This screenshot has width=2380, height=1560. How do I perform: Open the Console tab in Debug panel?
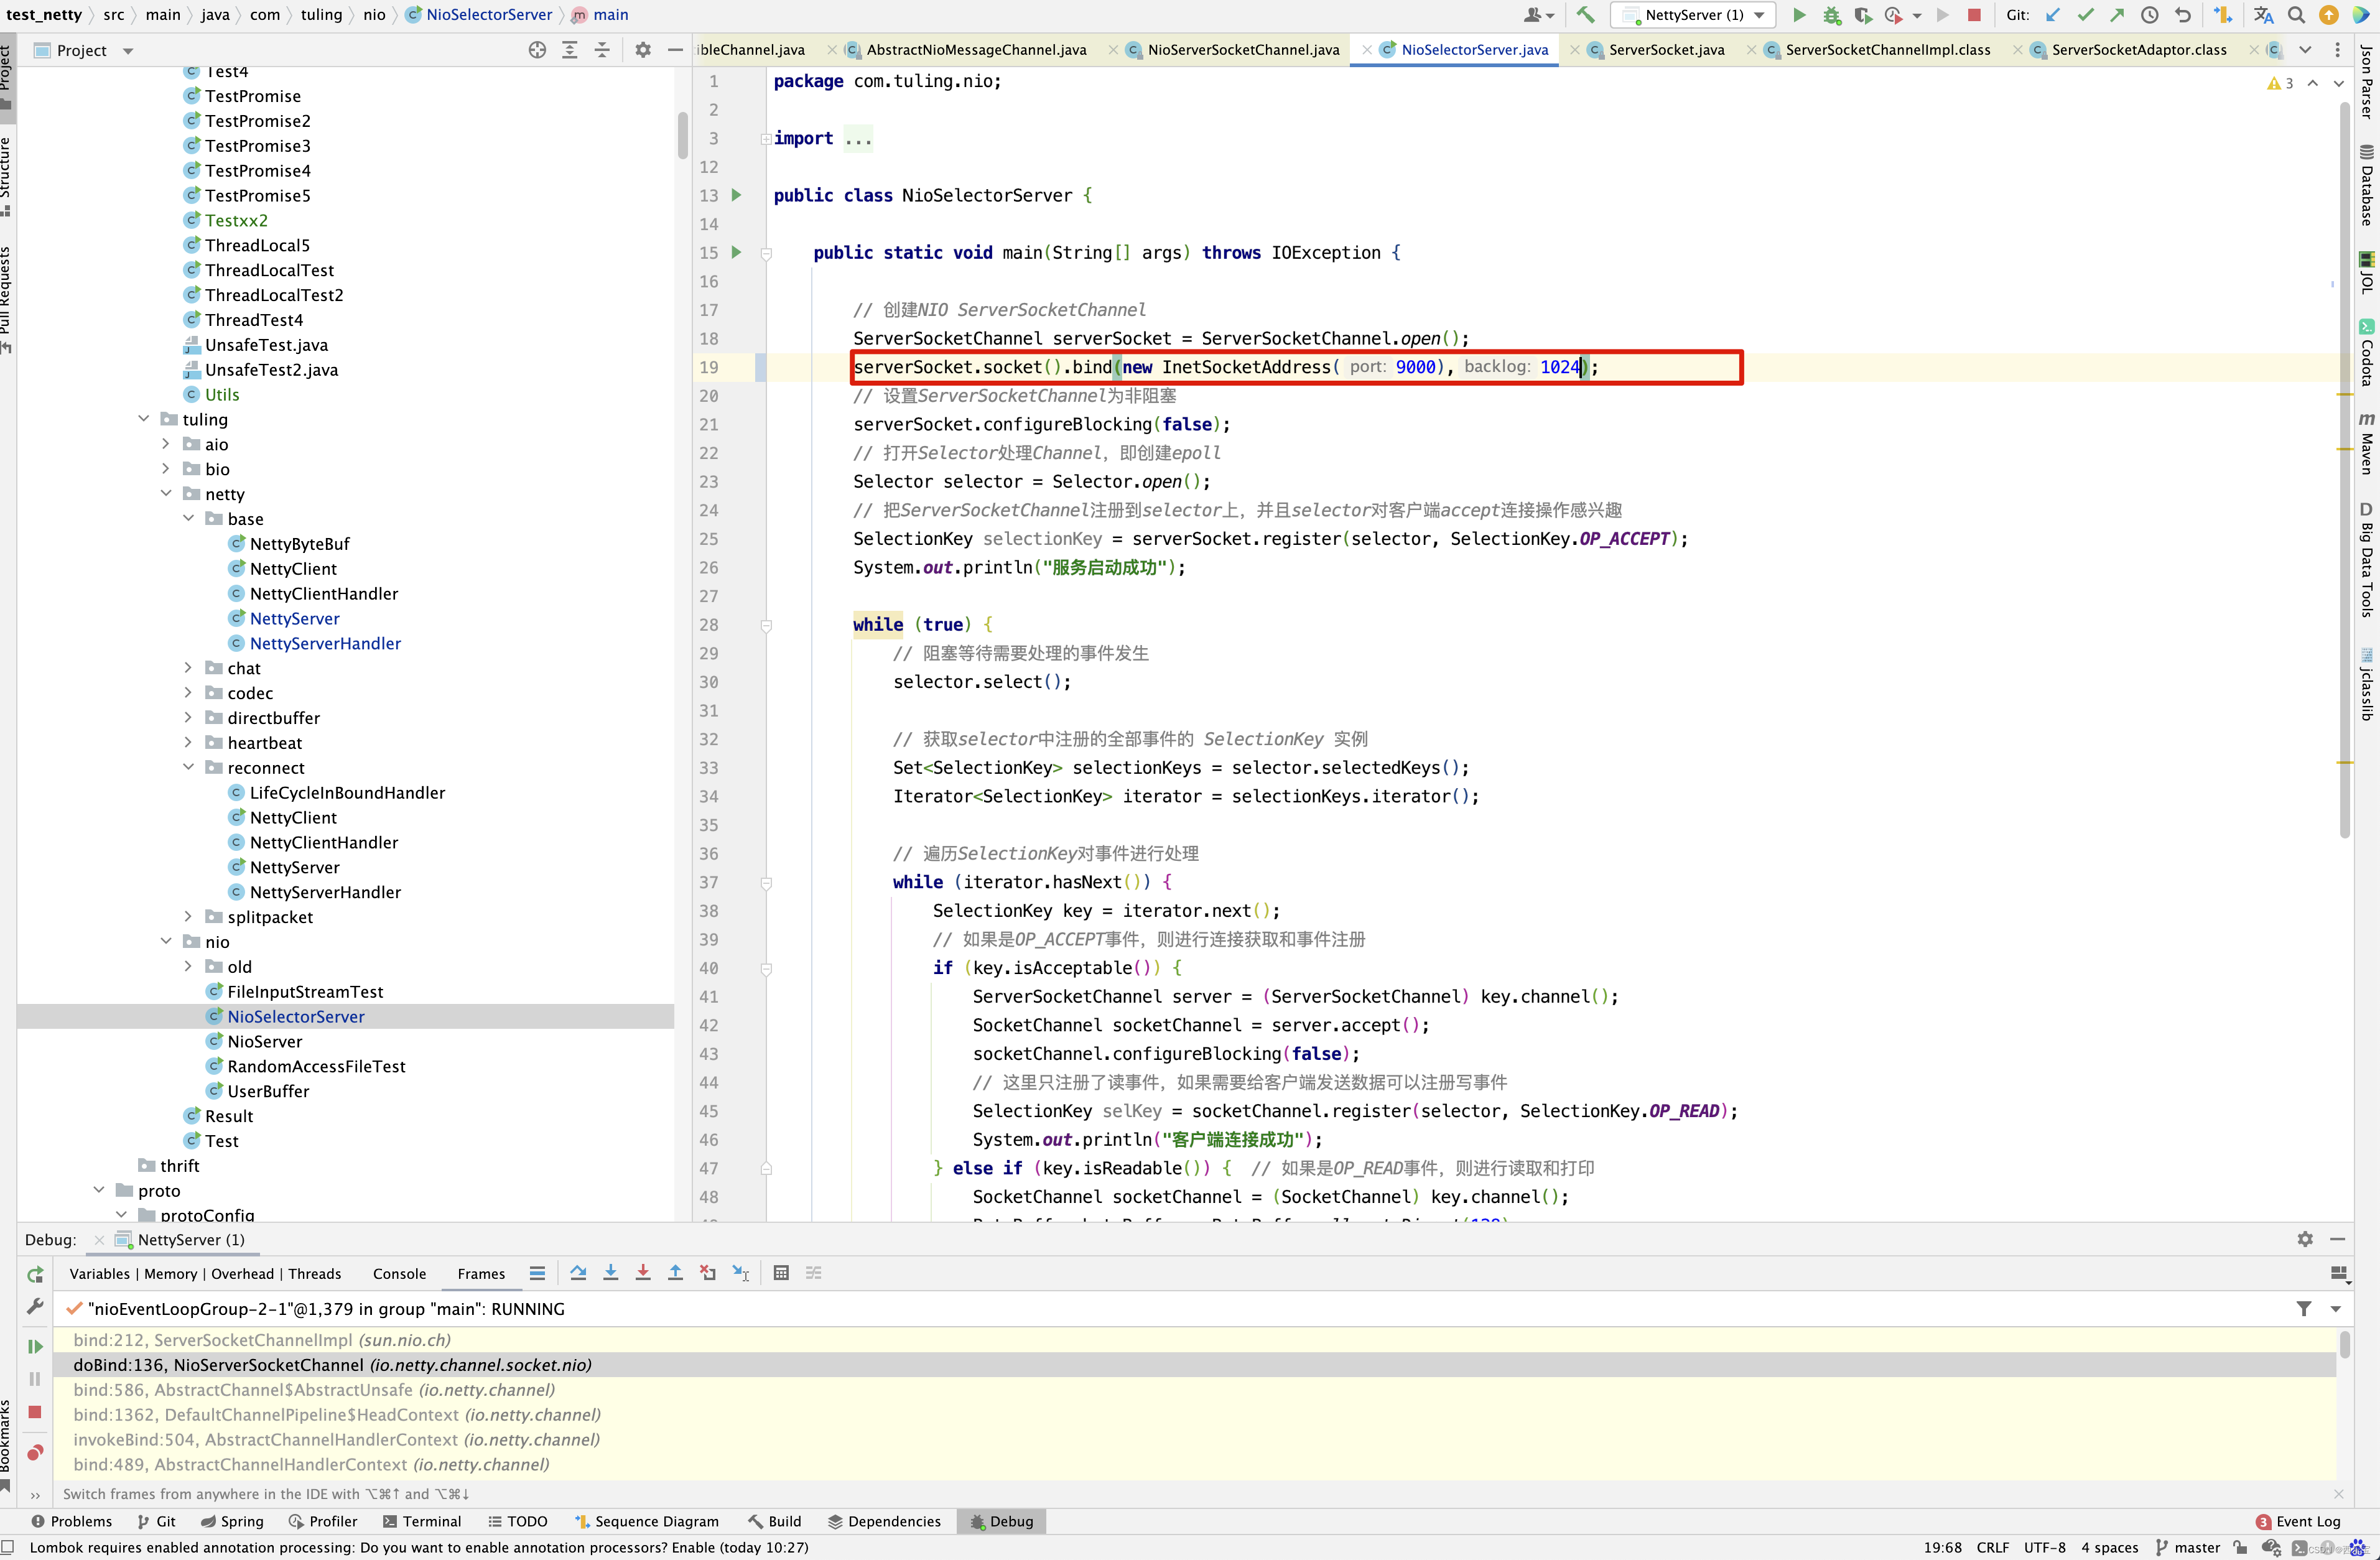pyautogui.click(x=399, y=1273)
